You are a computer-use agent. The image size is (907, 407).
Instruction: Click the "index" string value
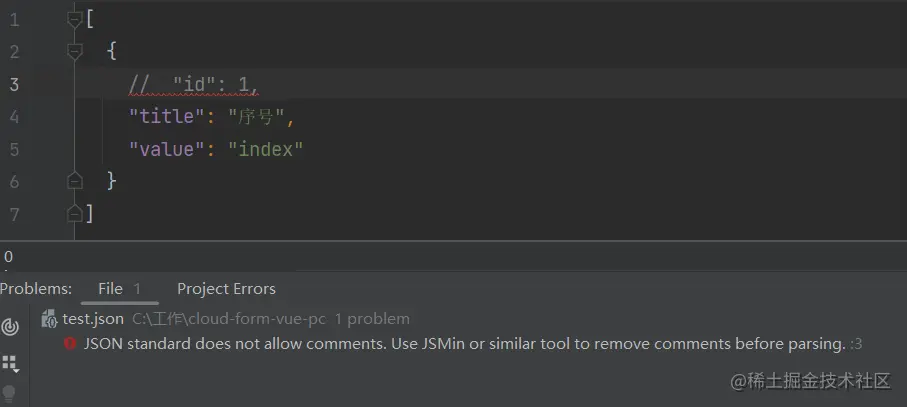pos(266,150)
